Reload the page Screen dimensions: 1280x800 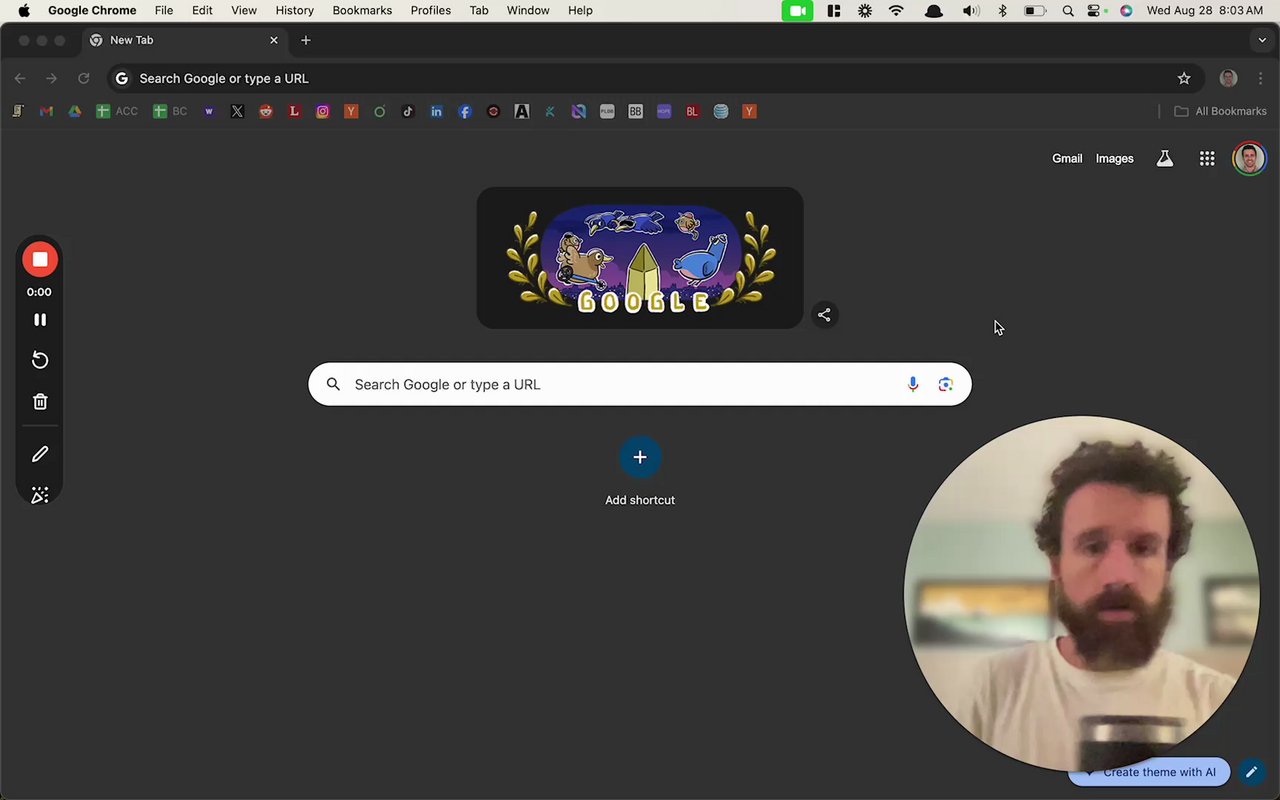click(84, 78)
